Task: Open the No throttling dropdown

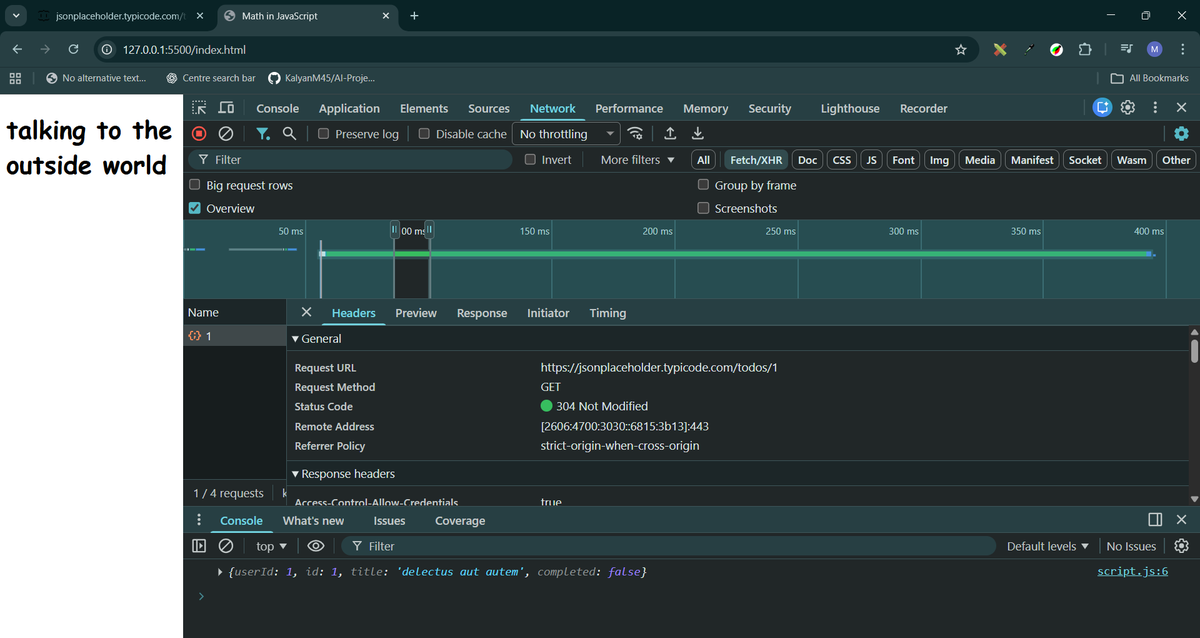Action: [568, 134]
